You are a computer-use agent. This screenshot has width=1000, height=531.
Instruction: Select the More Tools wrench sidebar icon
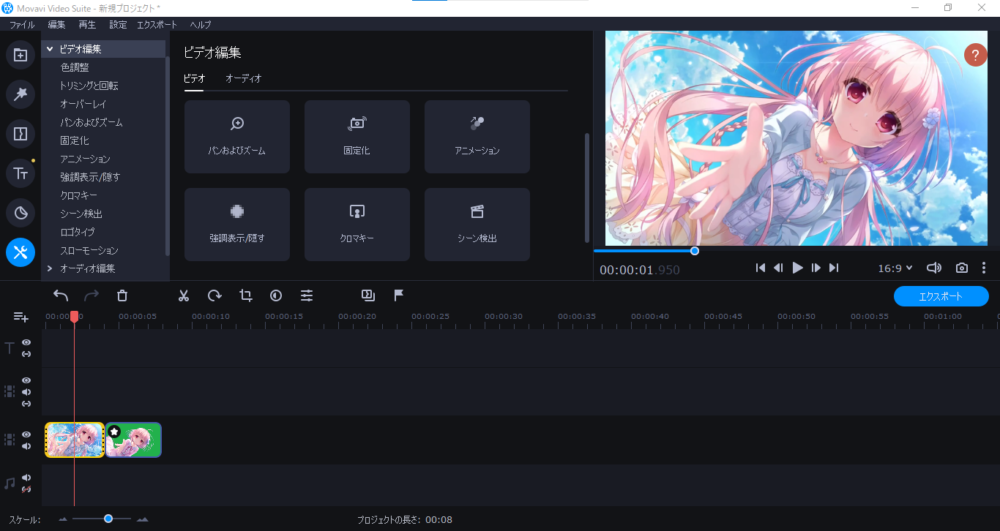click(x=20, y=252)
